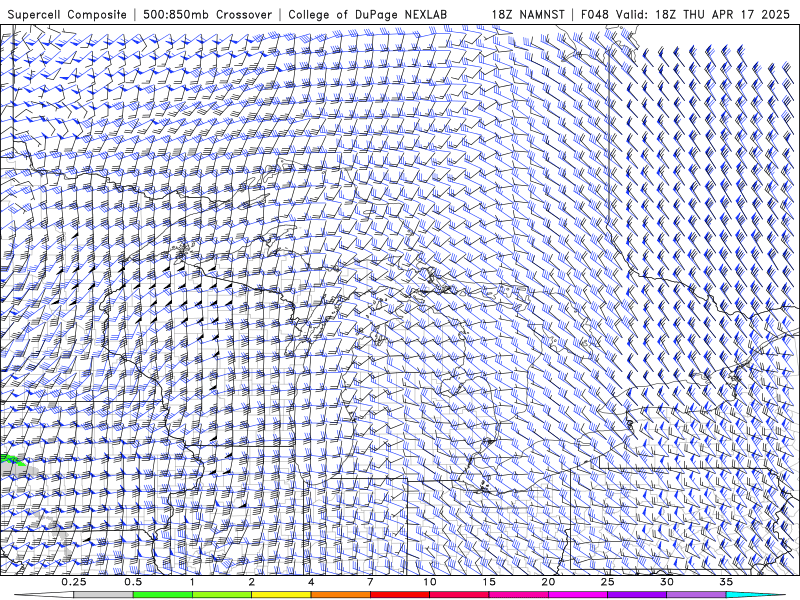Image resolution: width=800 pixels, height=600 pixels.
Task: Click the yellow 2–4 legend swatch
Action: pyautogui.click(x=281, y=595)
